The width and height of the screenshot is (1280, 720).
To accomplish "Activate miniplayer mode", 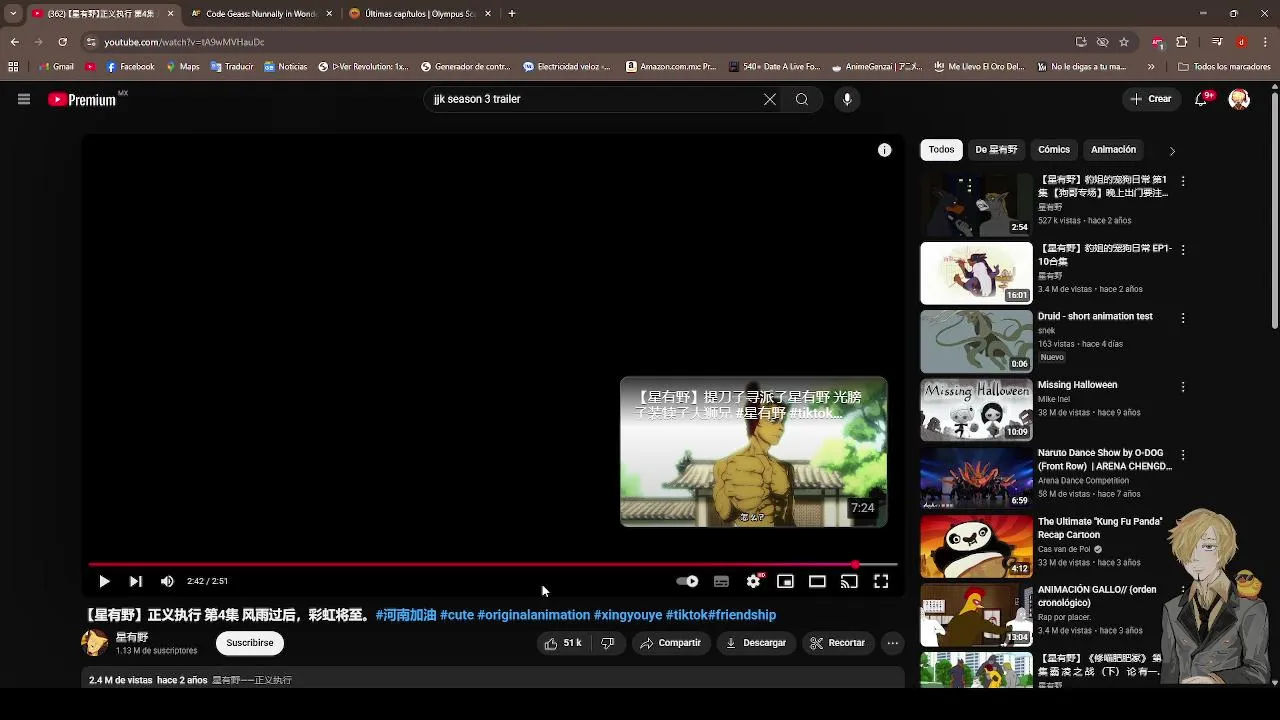I will [x=785, y=581].
